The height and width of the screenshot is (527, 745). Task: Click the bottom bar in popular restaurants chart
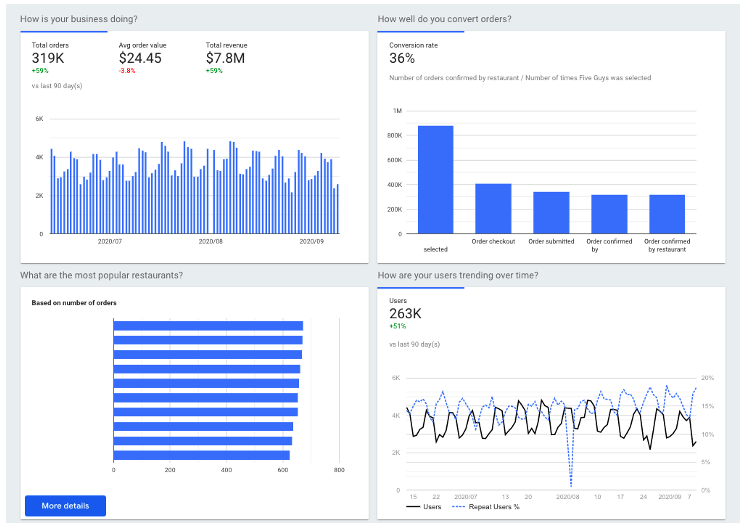pos(201,455)
